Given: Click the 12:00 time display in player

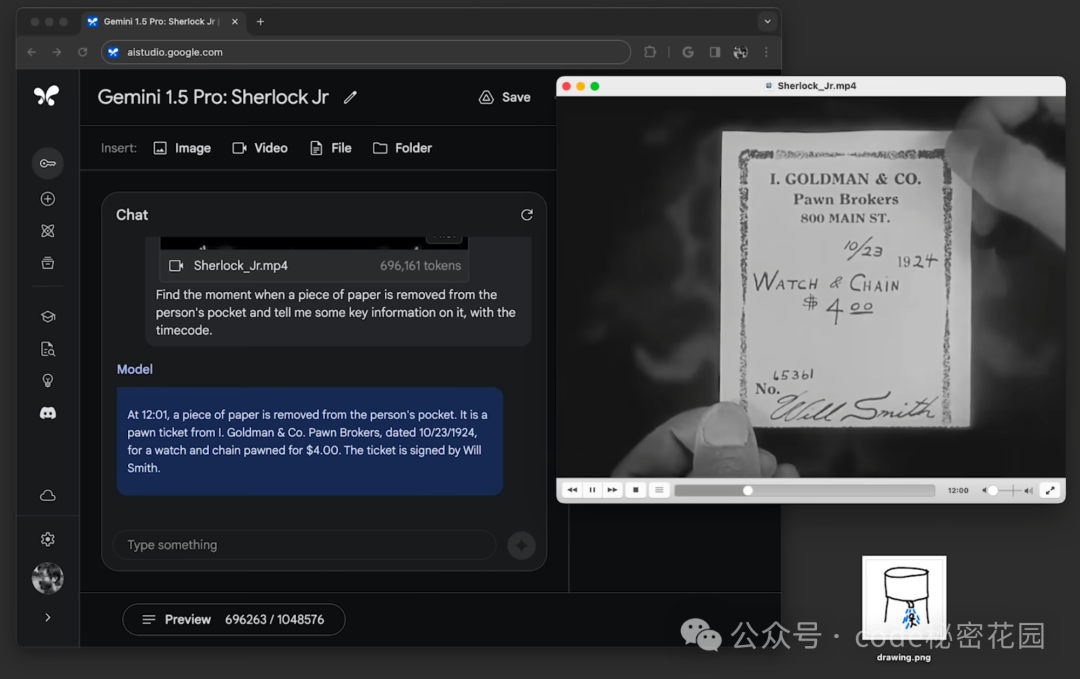Looking at the screenshot, I should (x=958, y=491).
